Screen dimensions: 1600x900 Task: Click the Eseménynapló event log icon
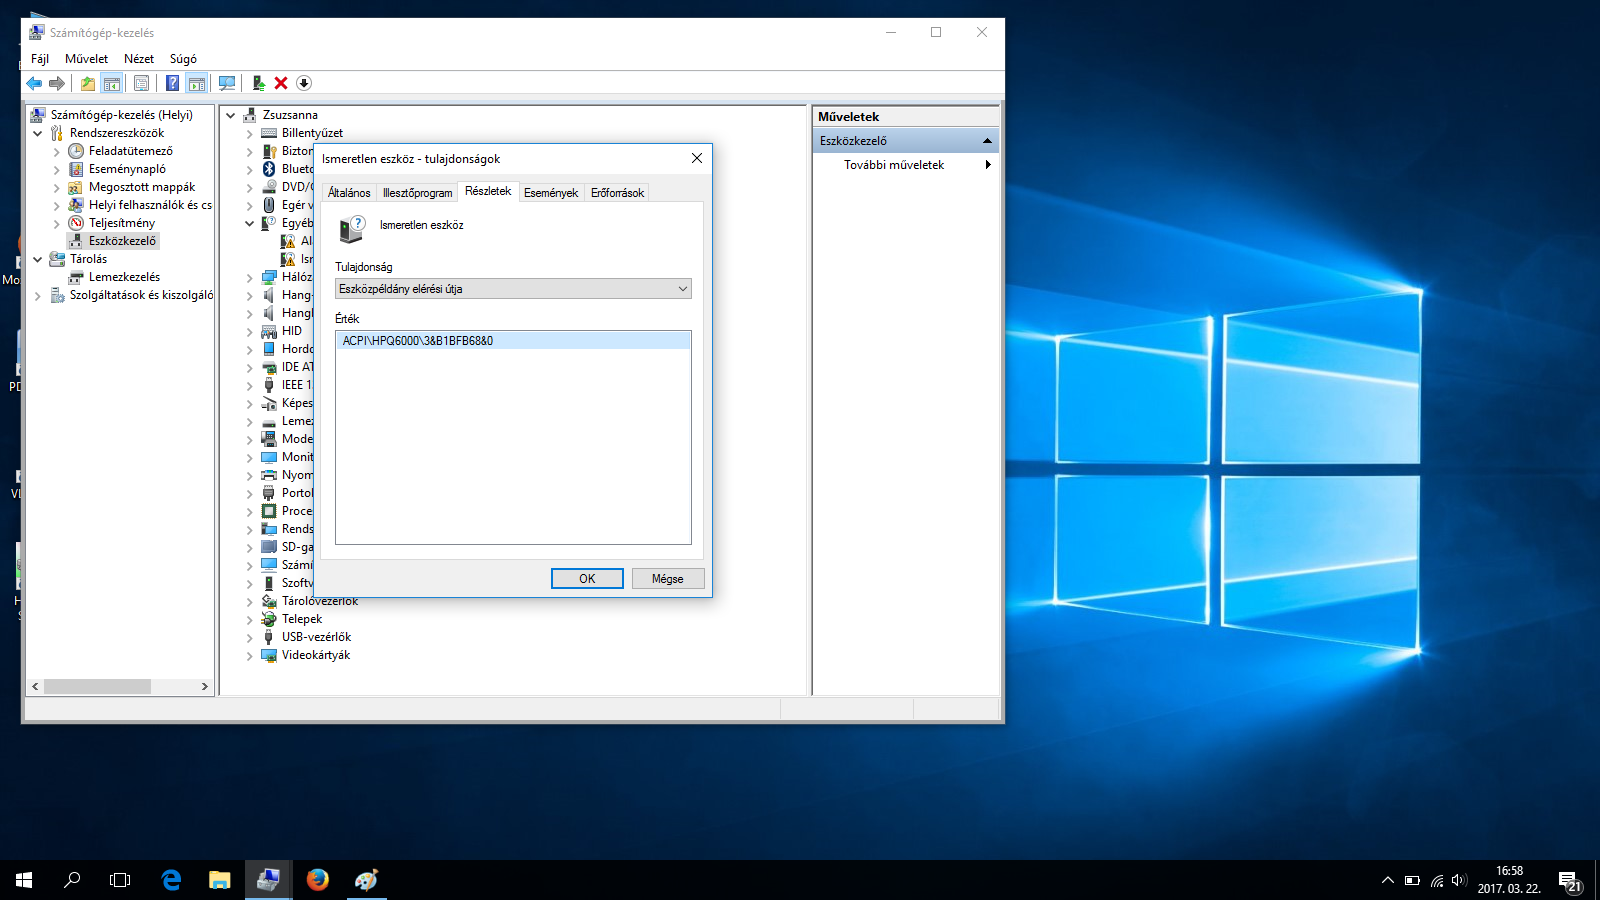76,169
